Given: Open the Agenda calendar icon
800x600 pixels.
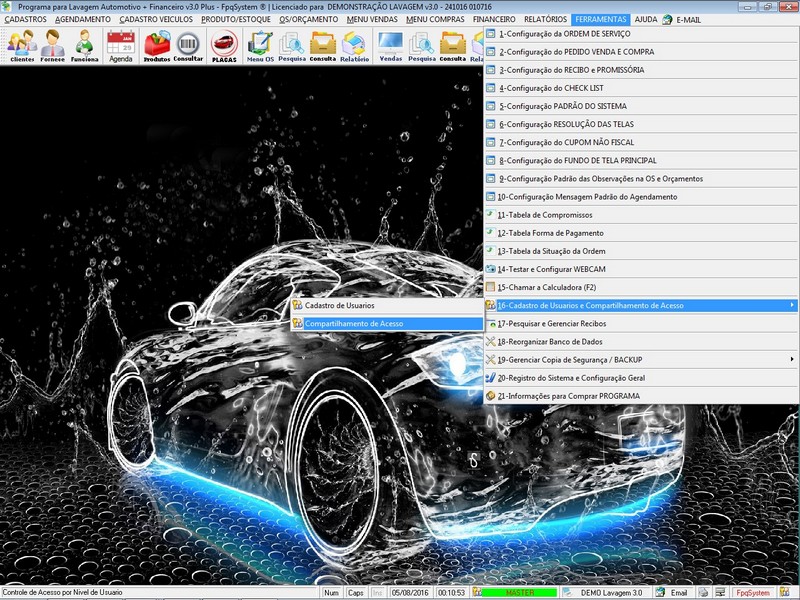Looking at the screenshot, I should (121, 45).
